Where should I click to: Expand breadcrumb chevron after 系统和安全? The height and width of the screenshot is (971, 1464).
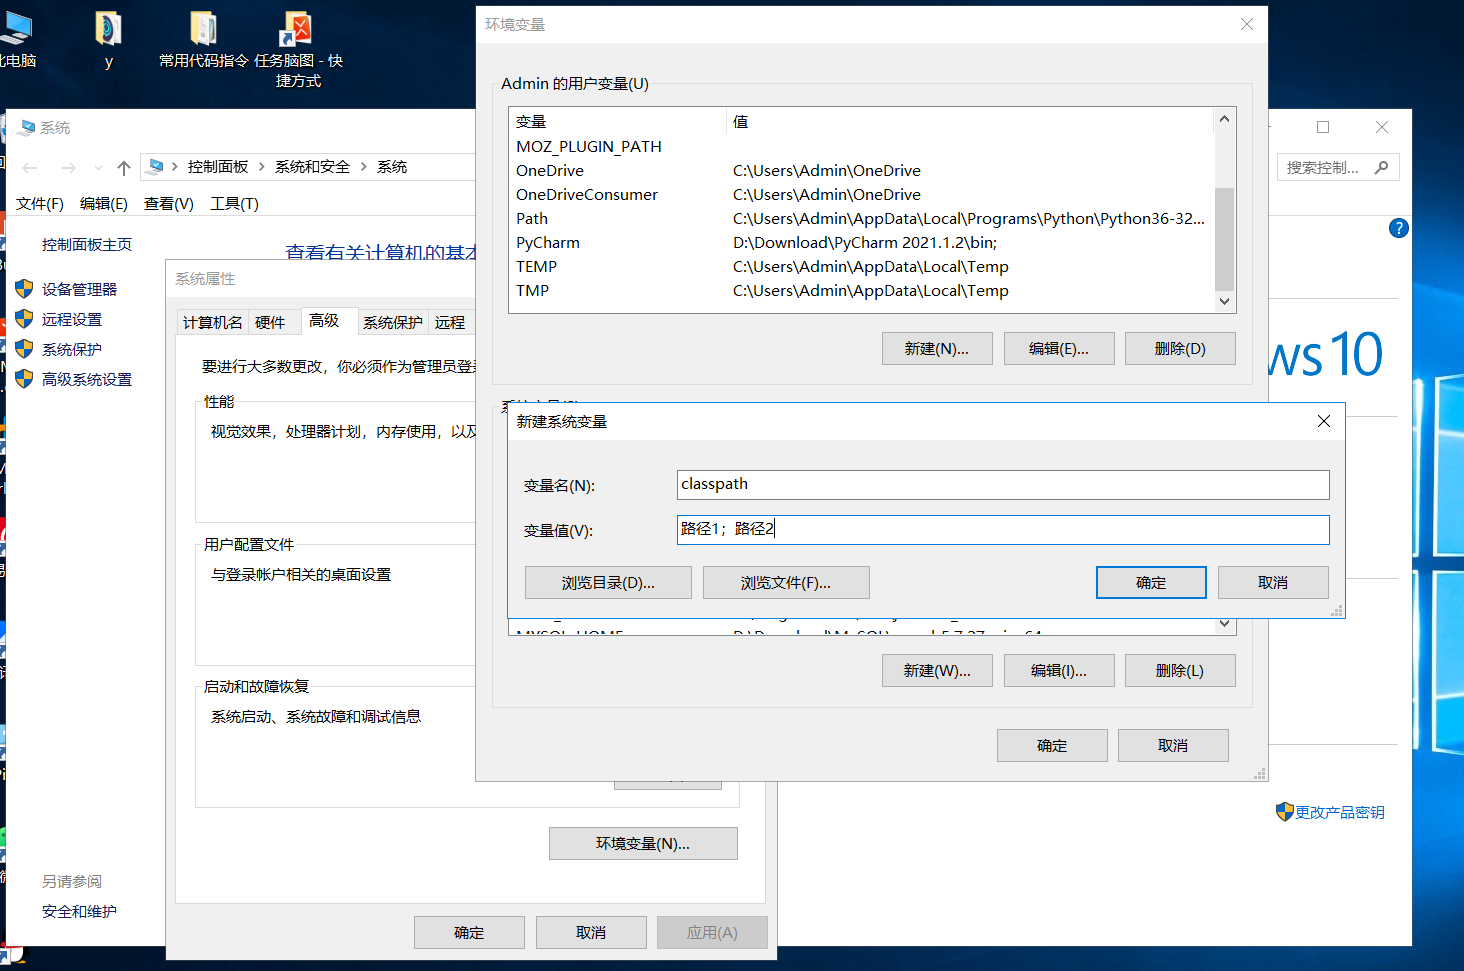(x=364, y=167)
